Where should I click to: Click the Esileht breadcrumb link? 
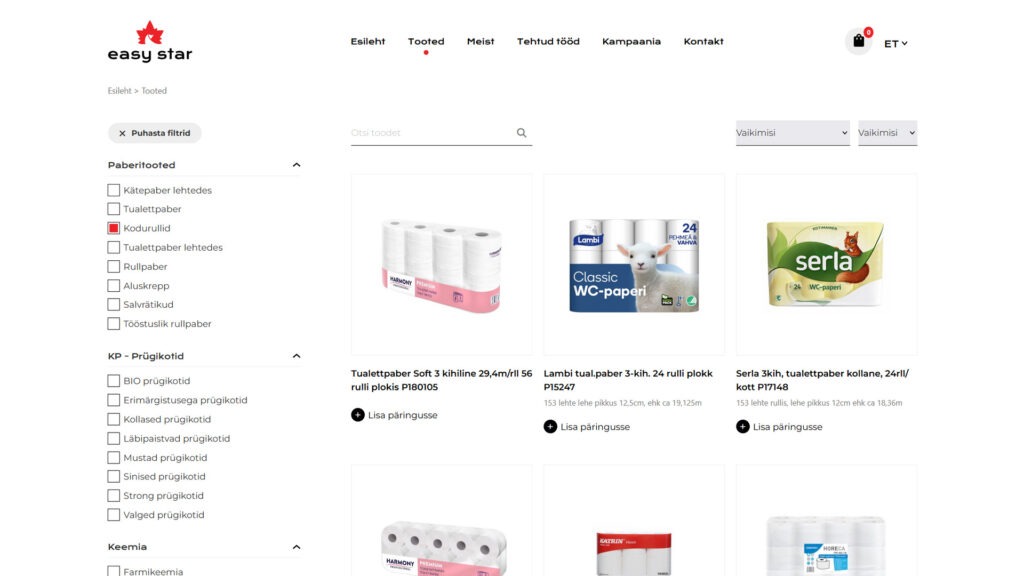[120, 91]
